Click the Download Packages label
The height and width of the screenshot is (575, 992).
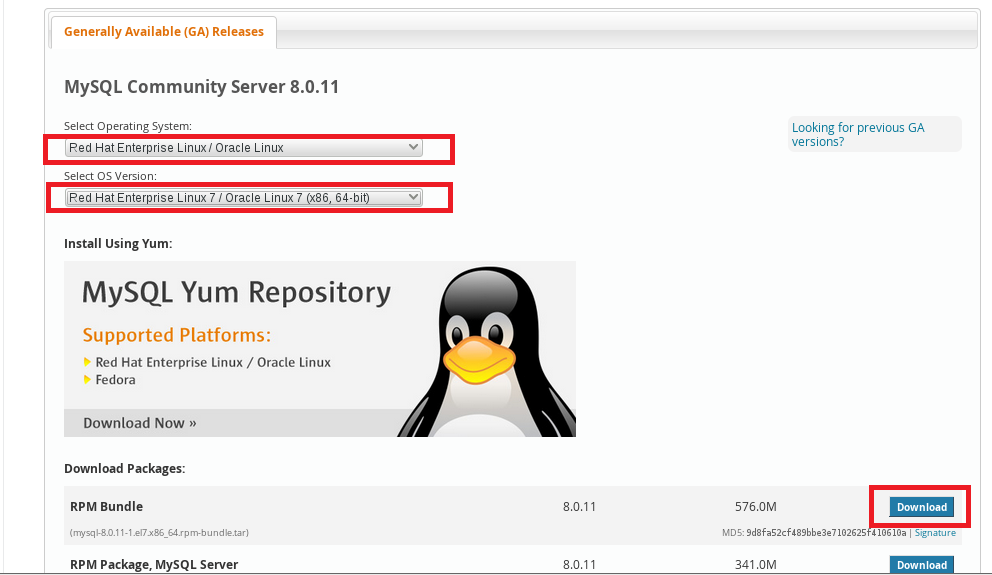(125, 469)
